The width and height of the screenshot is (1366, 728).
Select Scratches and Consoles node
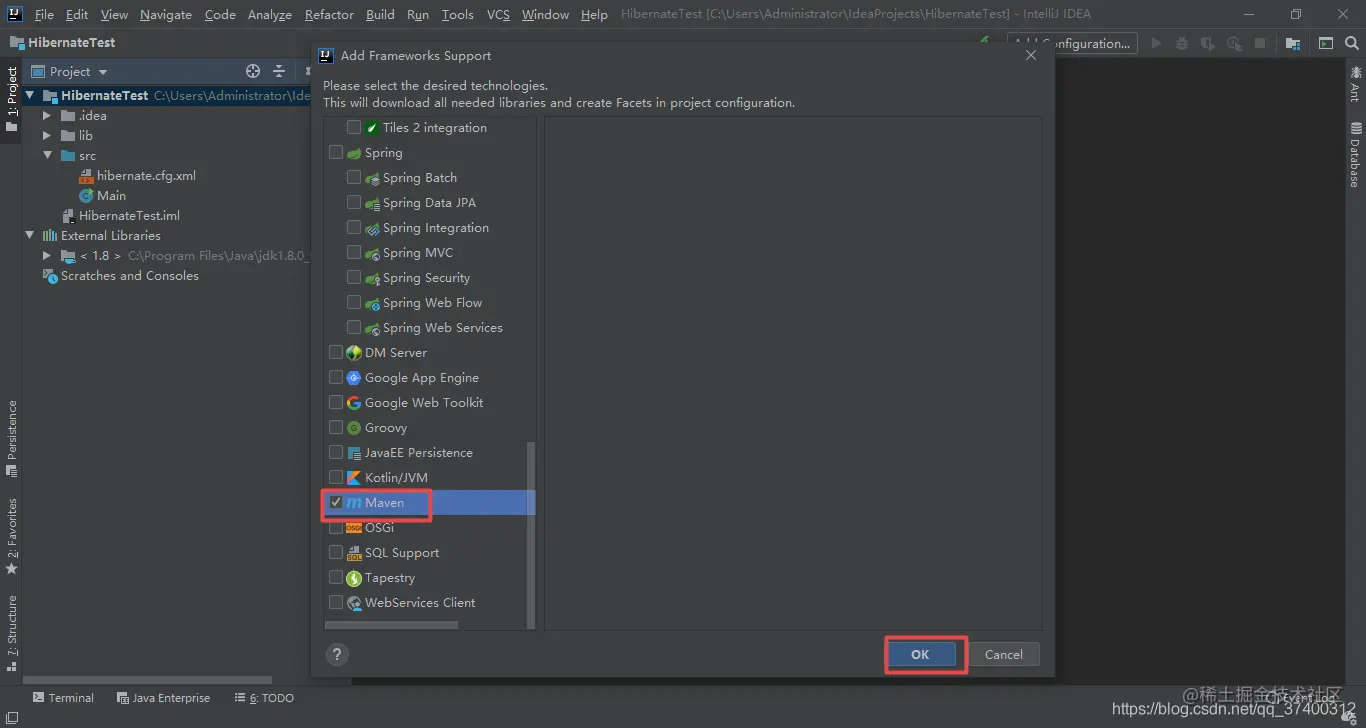[x=129, y=275]
